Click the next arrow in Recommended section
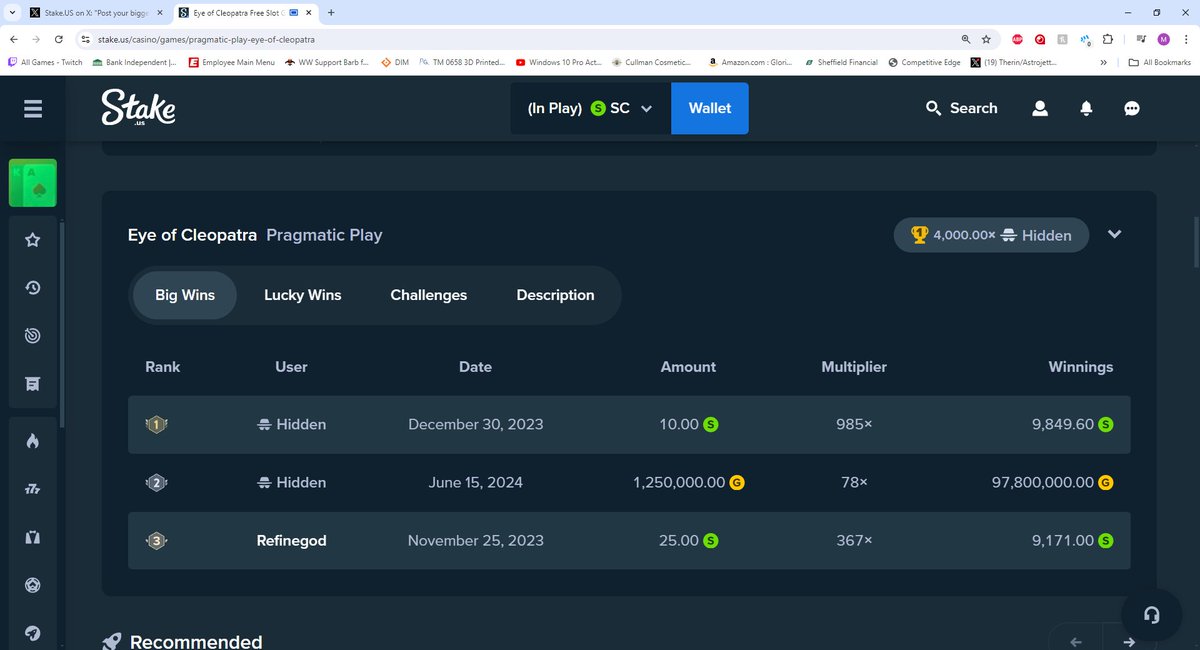Screen dimensions: 1200x650 (1128, 641)
